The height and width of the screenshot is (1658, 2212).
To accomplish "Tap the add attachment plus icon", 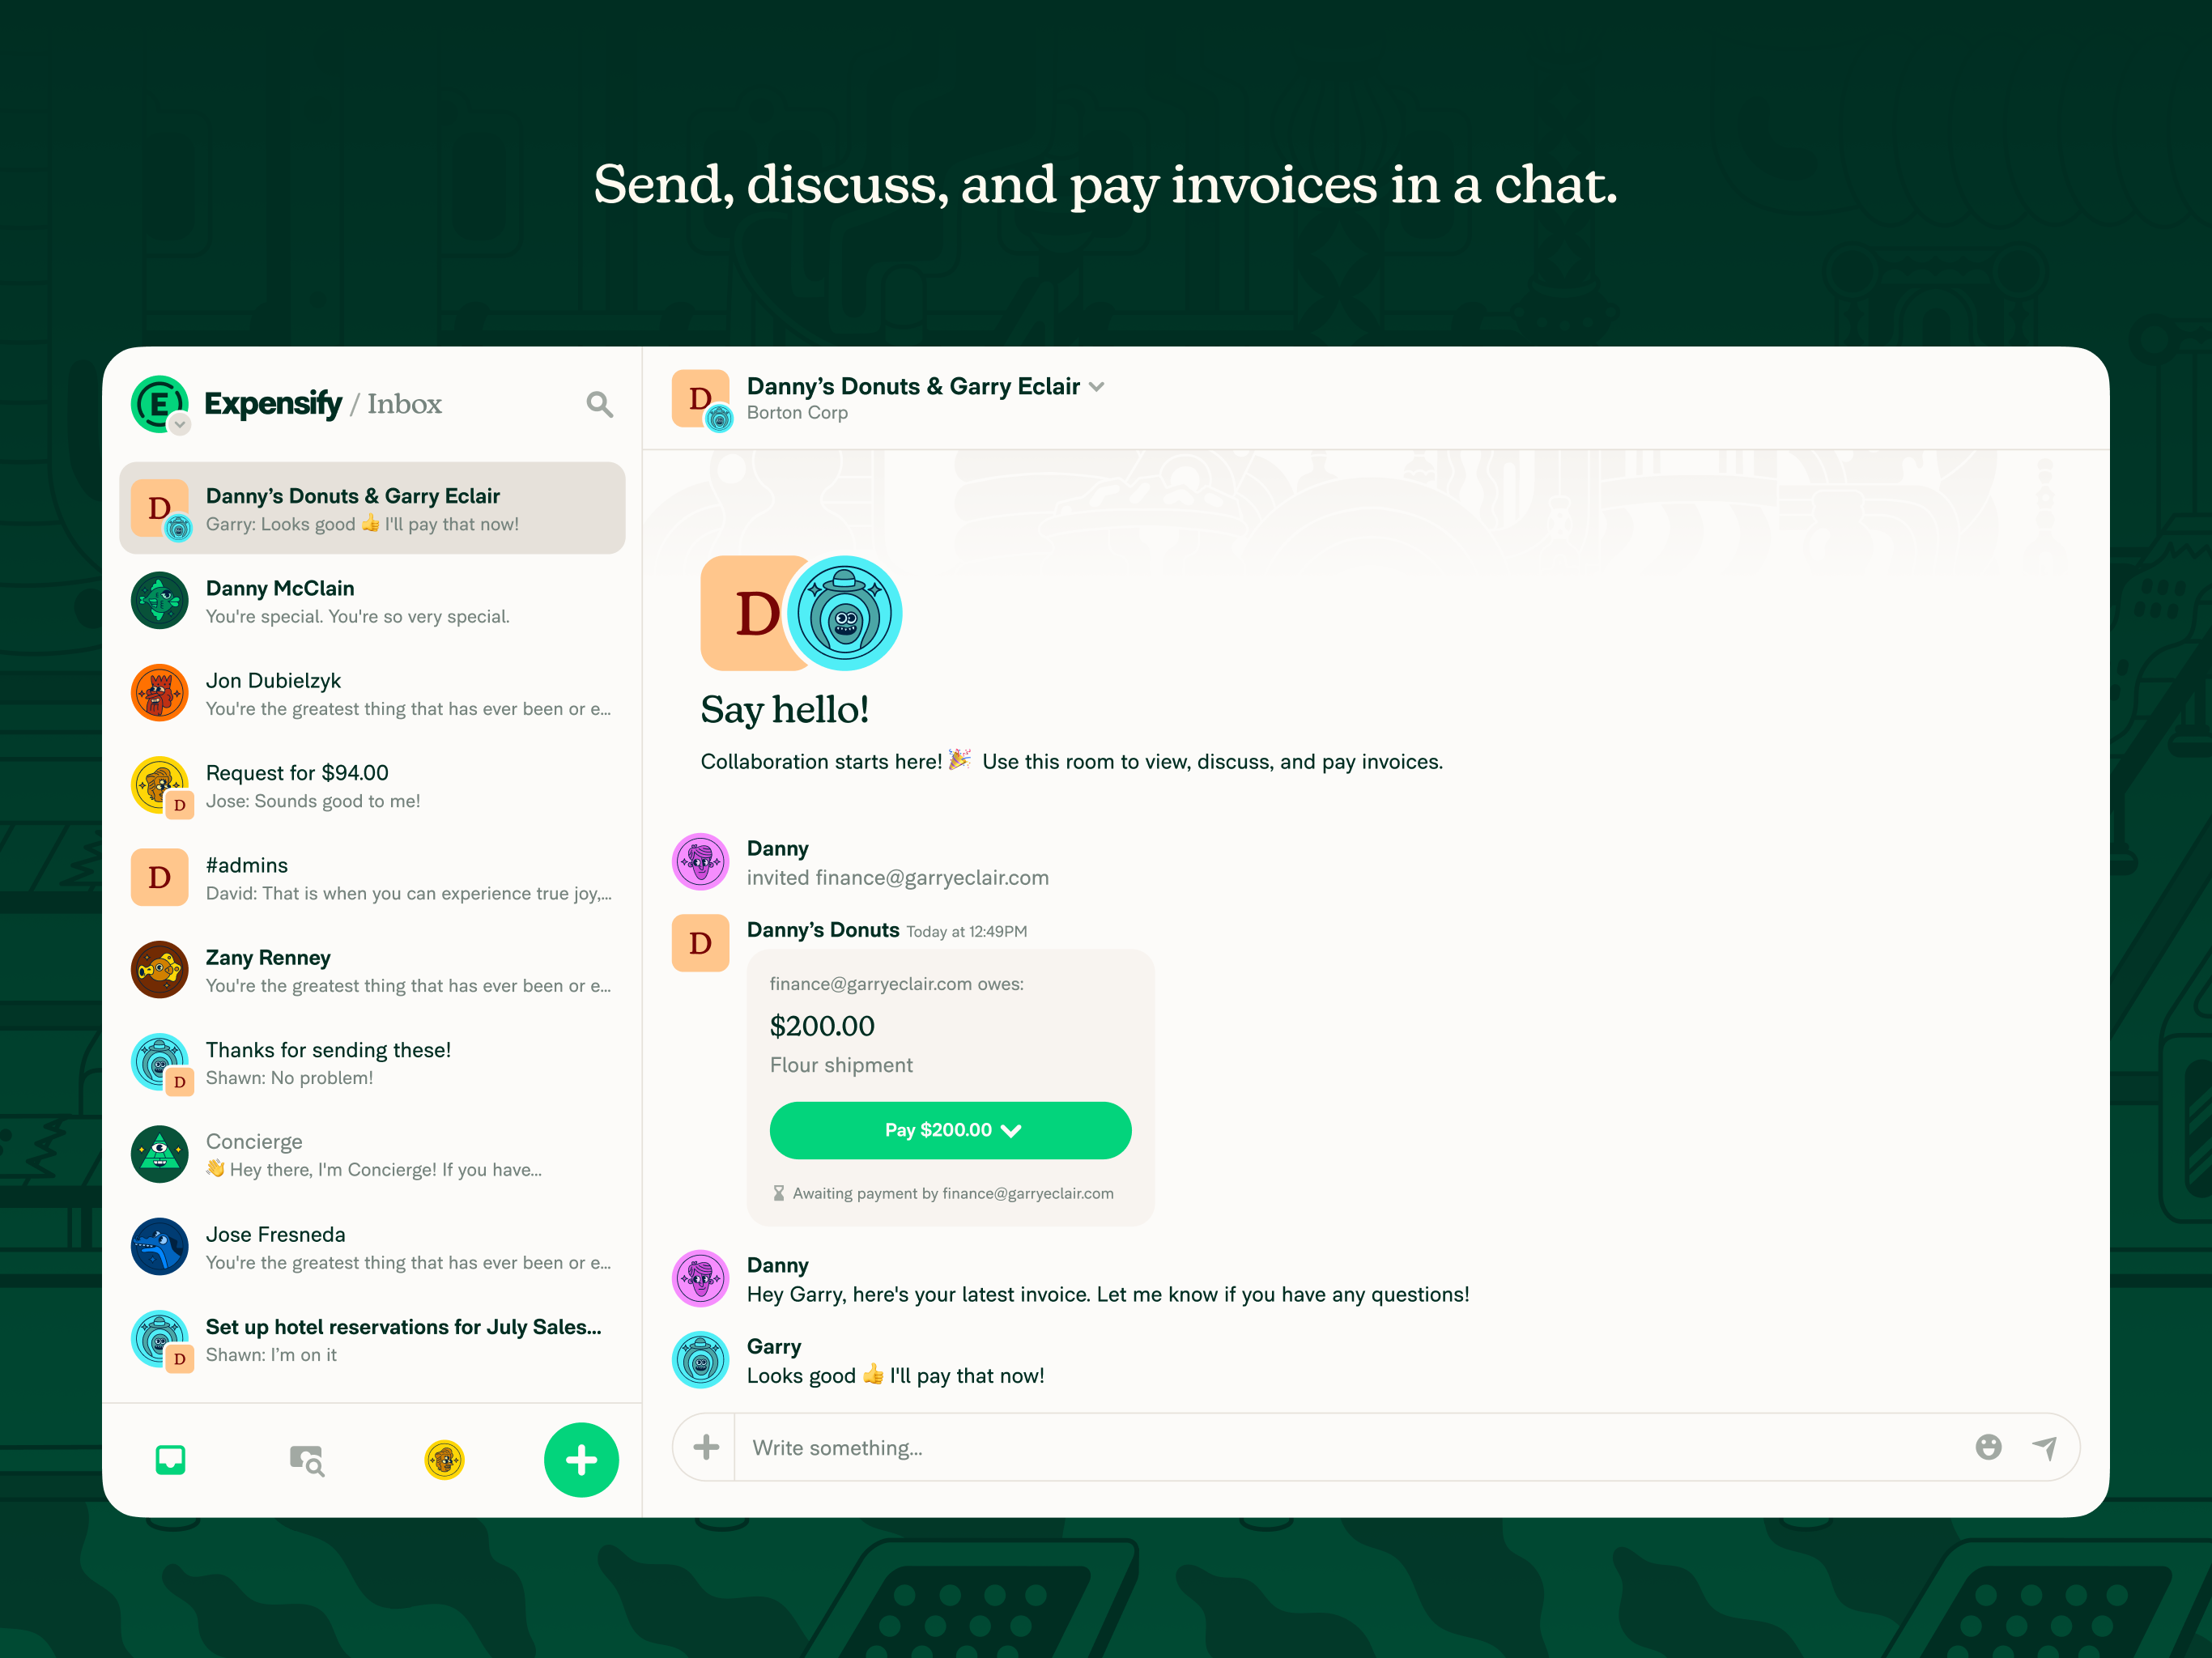I will pos(705,1448).
